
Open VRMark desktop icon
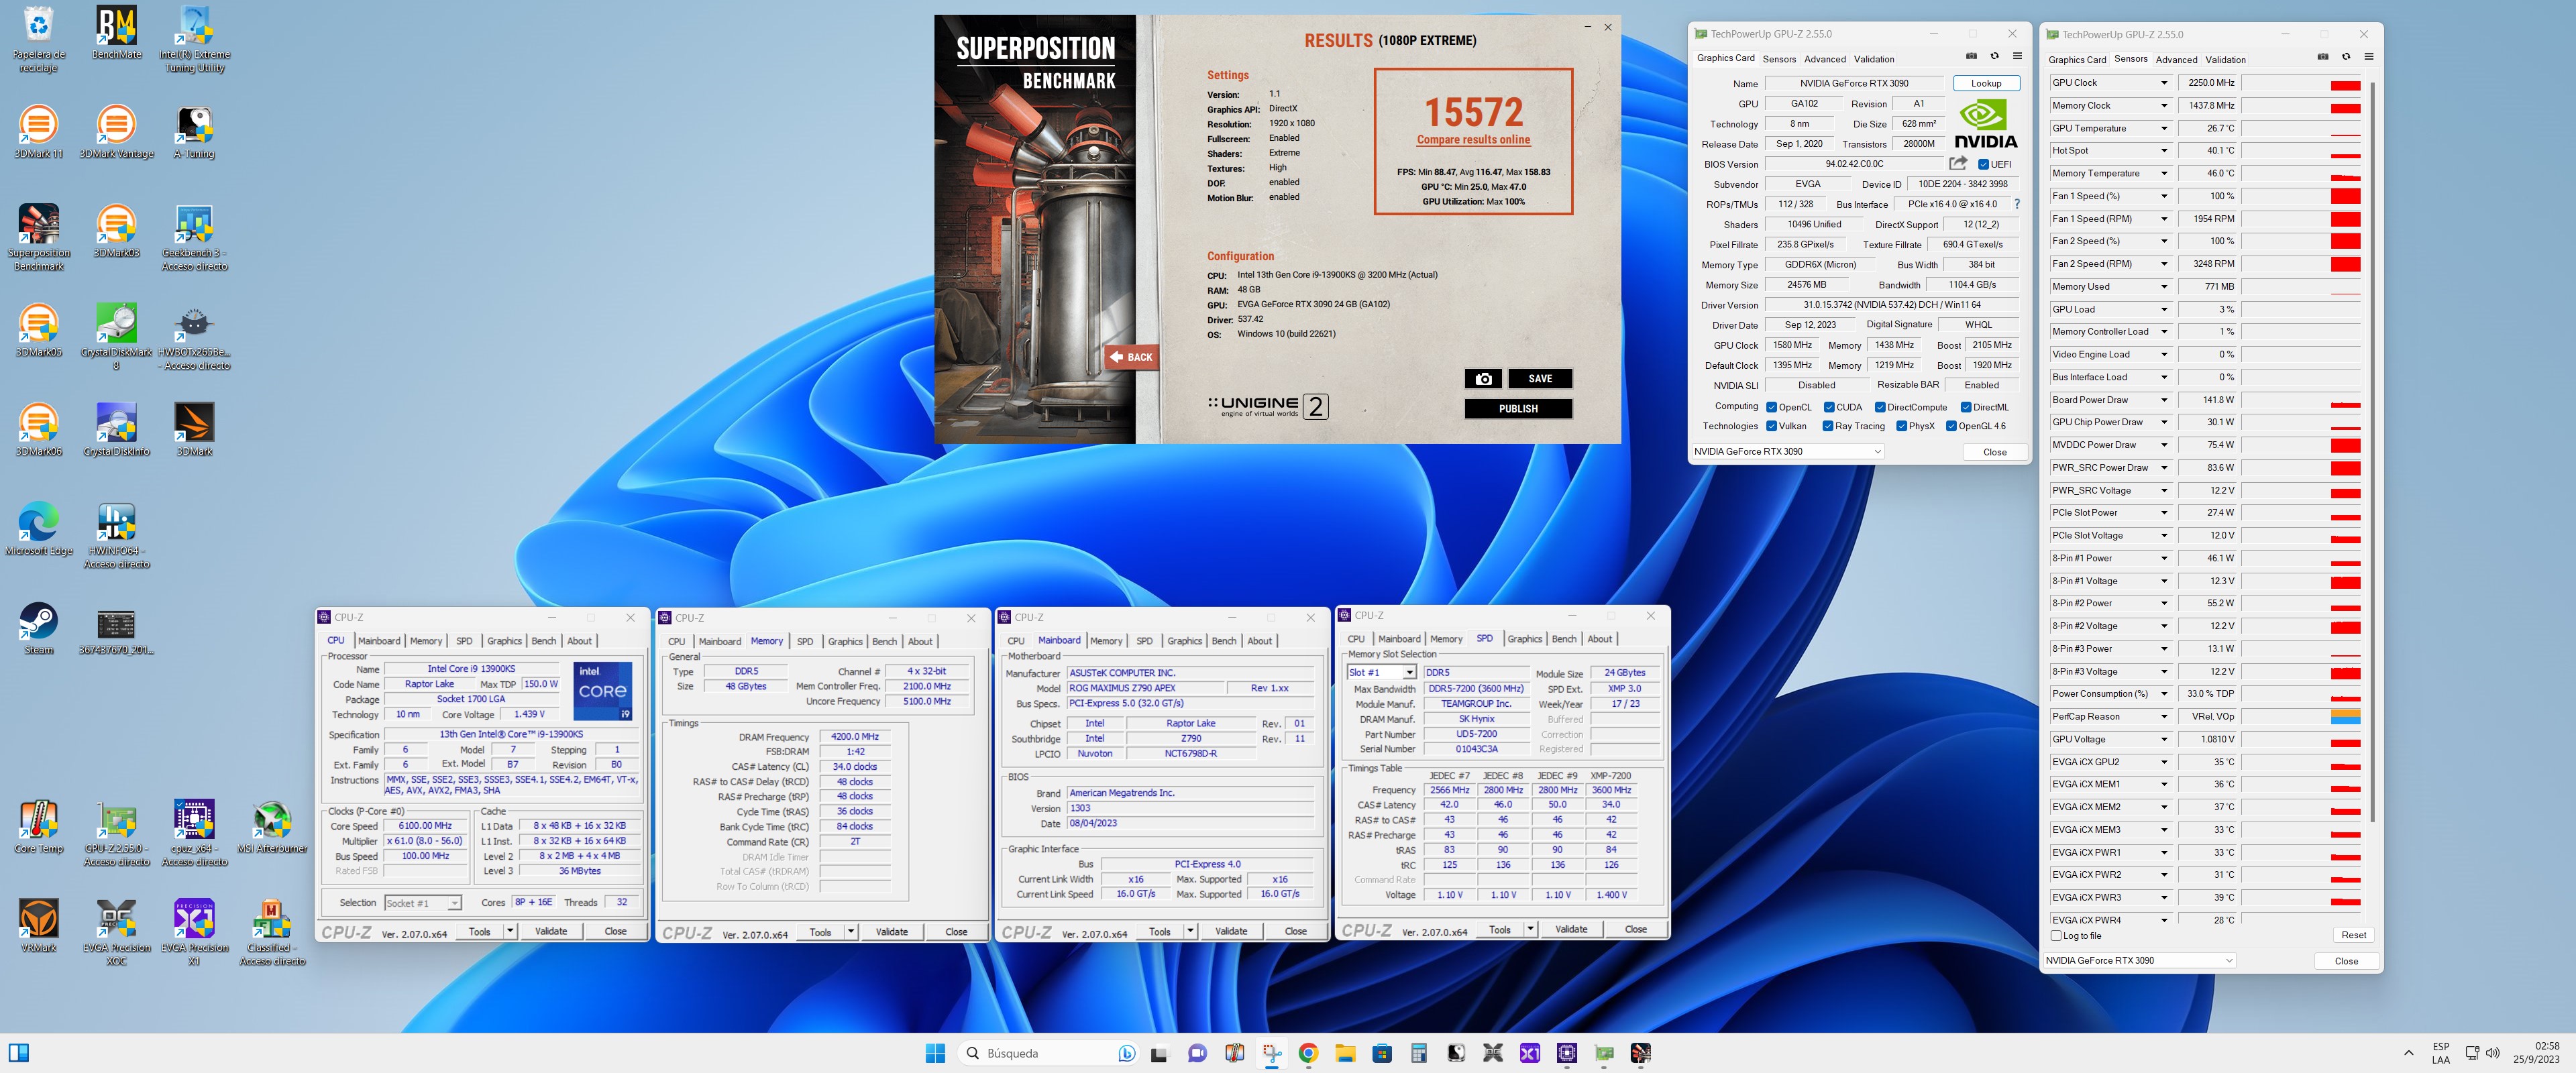(x=38, y=926)
